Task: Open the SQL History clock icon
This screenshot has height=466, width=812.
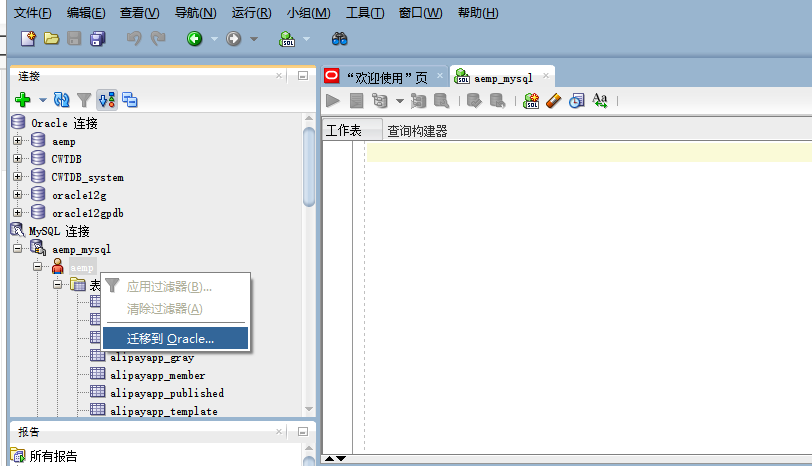Action: (576, 100)
